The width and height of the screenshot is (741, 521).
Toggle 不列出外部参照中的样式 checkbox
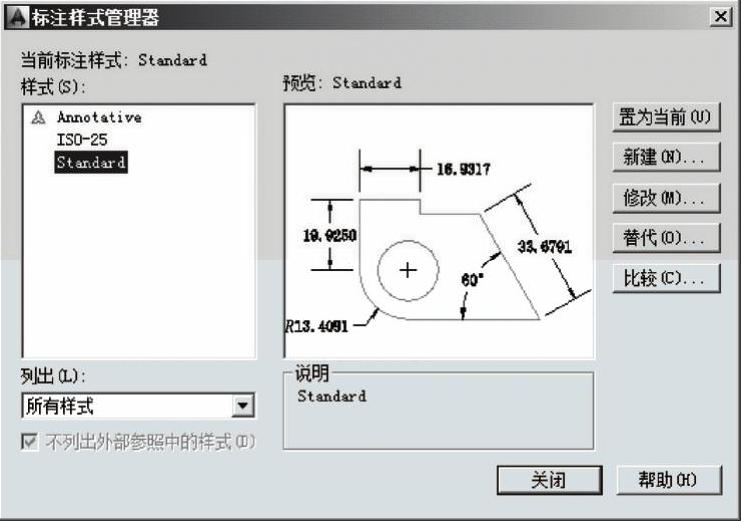(x=29, y=441)
